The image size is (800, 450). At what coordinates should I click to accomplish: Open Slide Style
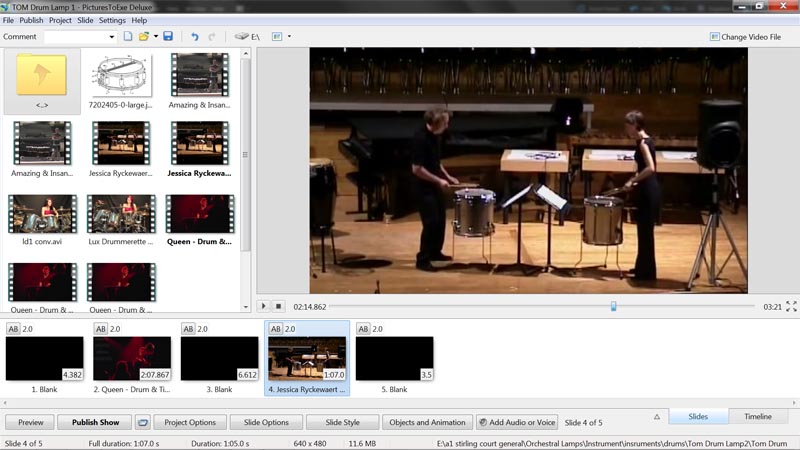[x=342, y=422]
